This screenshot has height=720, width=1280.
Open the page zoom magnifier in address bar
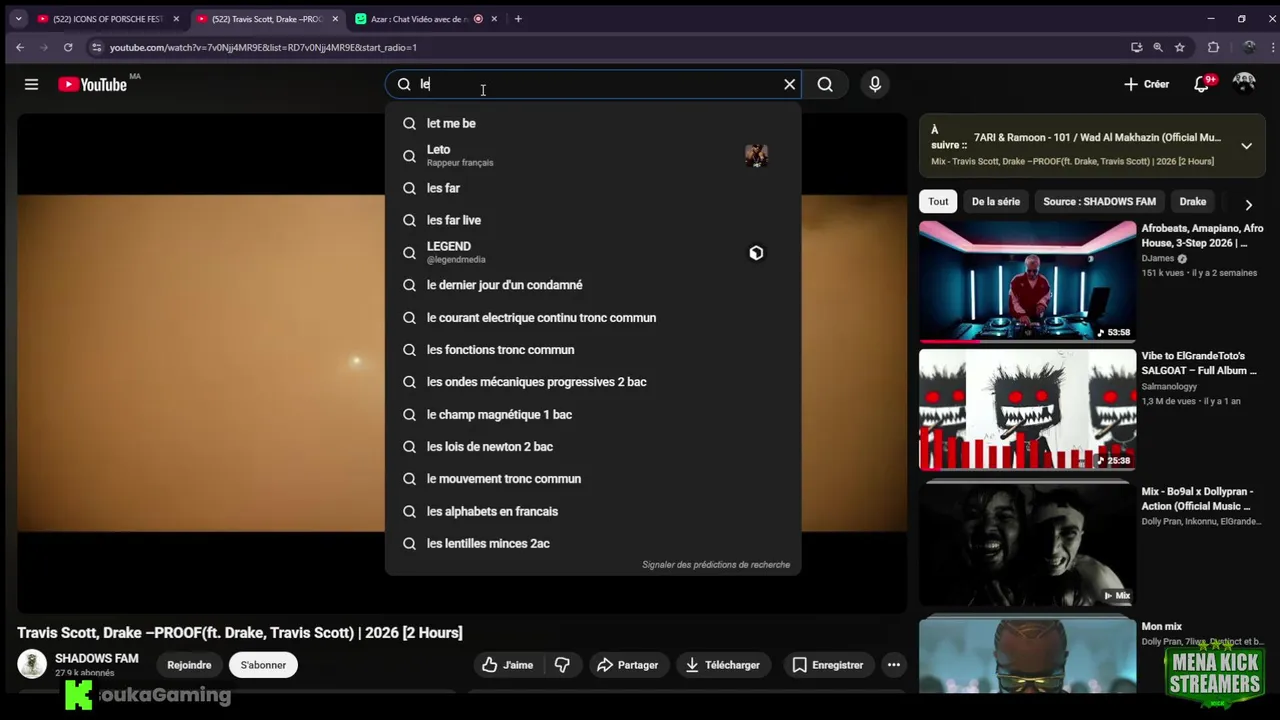click(x=1158, y=47)
